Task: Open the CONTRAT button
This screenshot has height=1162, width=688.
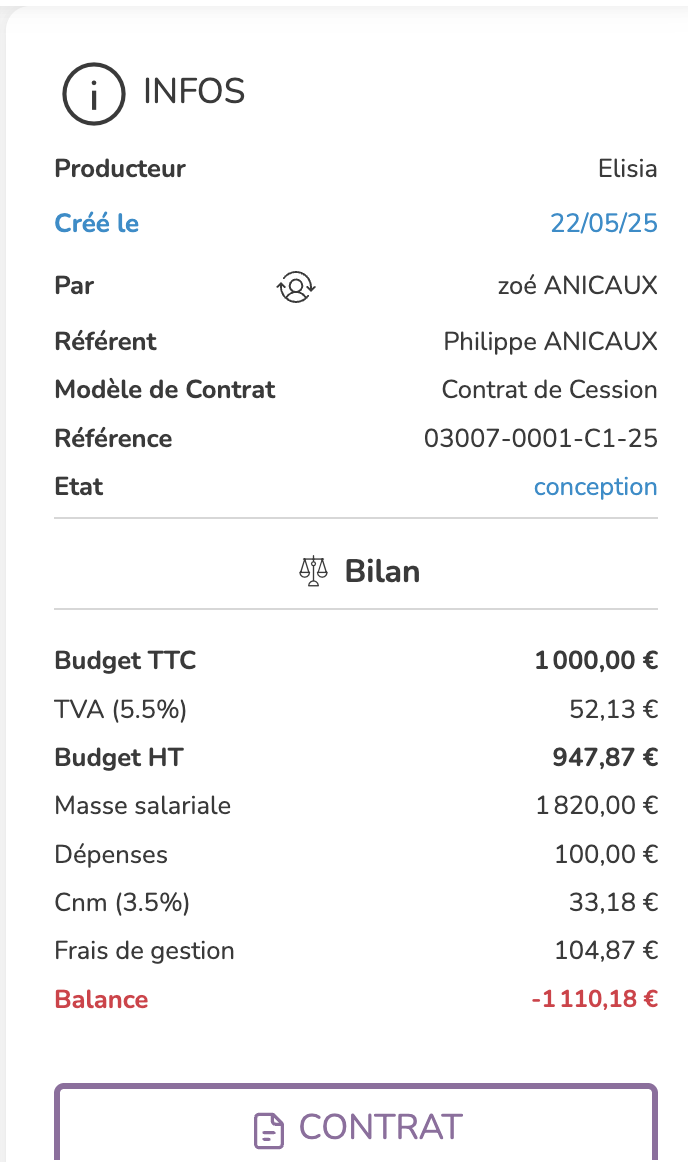Action: pos(356,1128)
